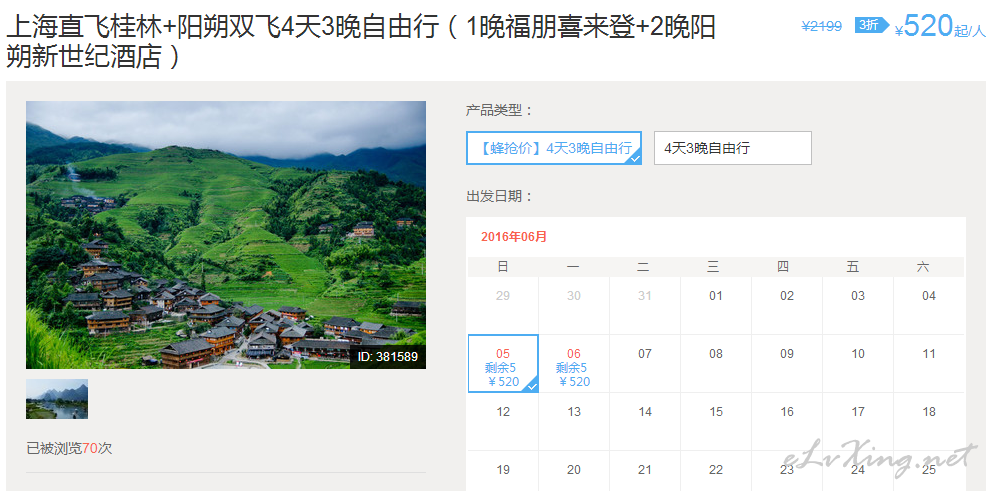988x491 pixels.
Task: Open the main terraced village photo
Action: point(226,234)
